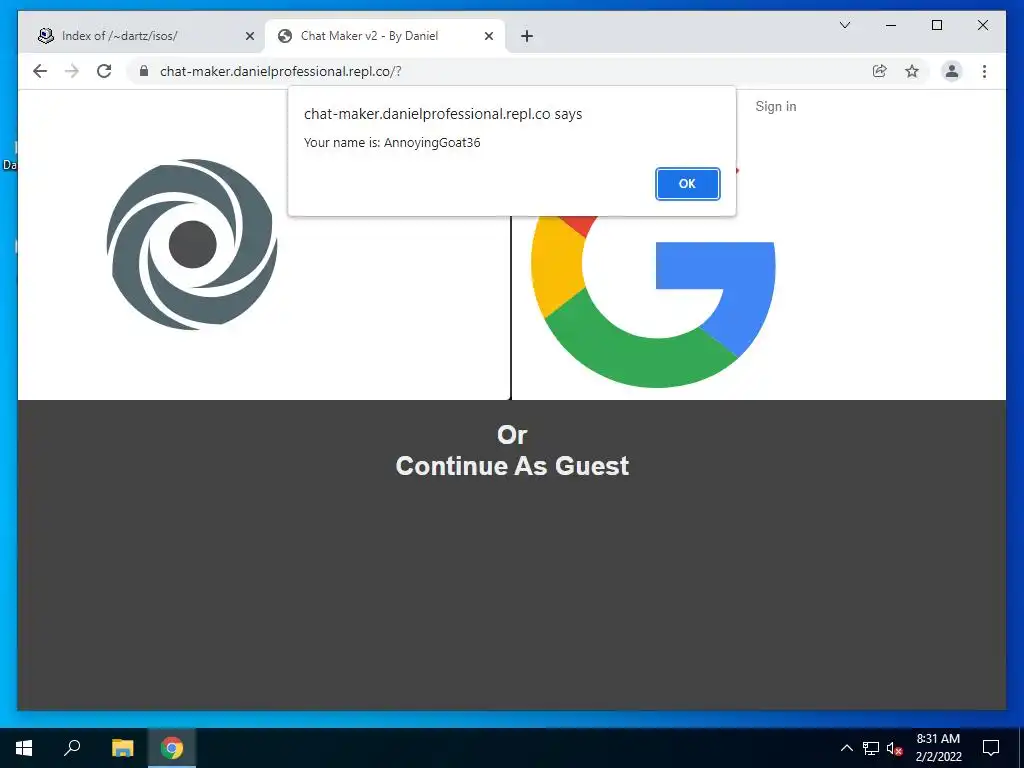Bookmark this tab with the star icon

point(912,71)
